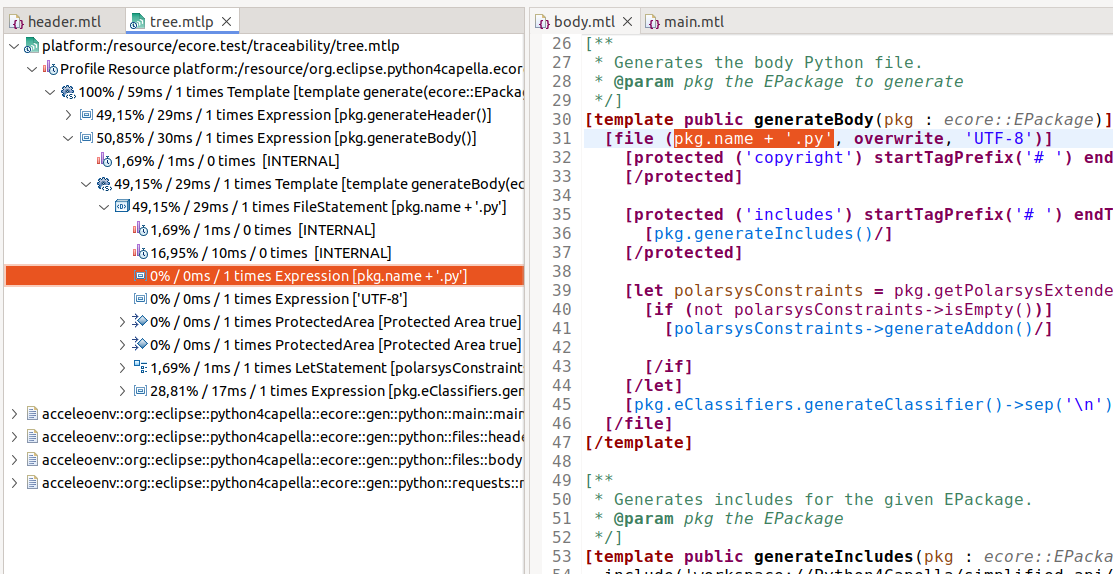Open the main.mtl tab
The image size is (1113, 574).
(686, 22)
